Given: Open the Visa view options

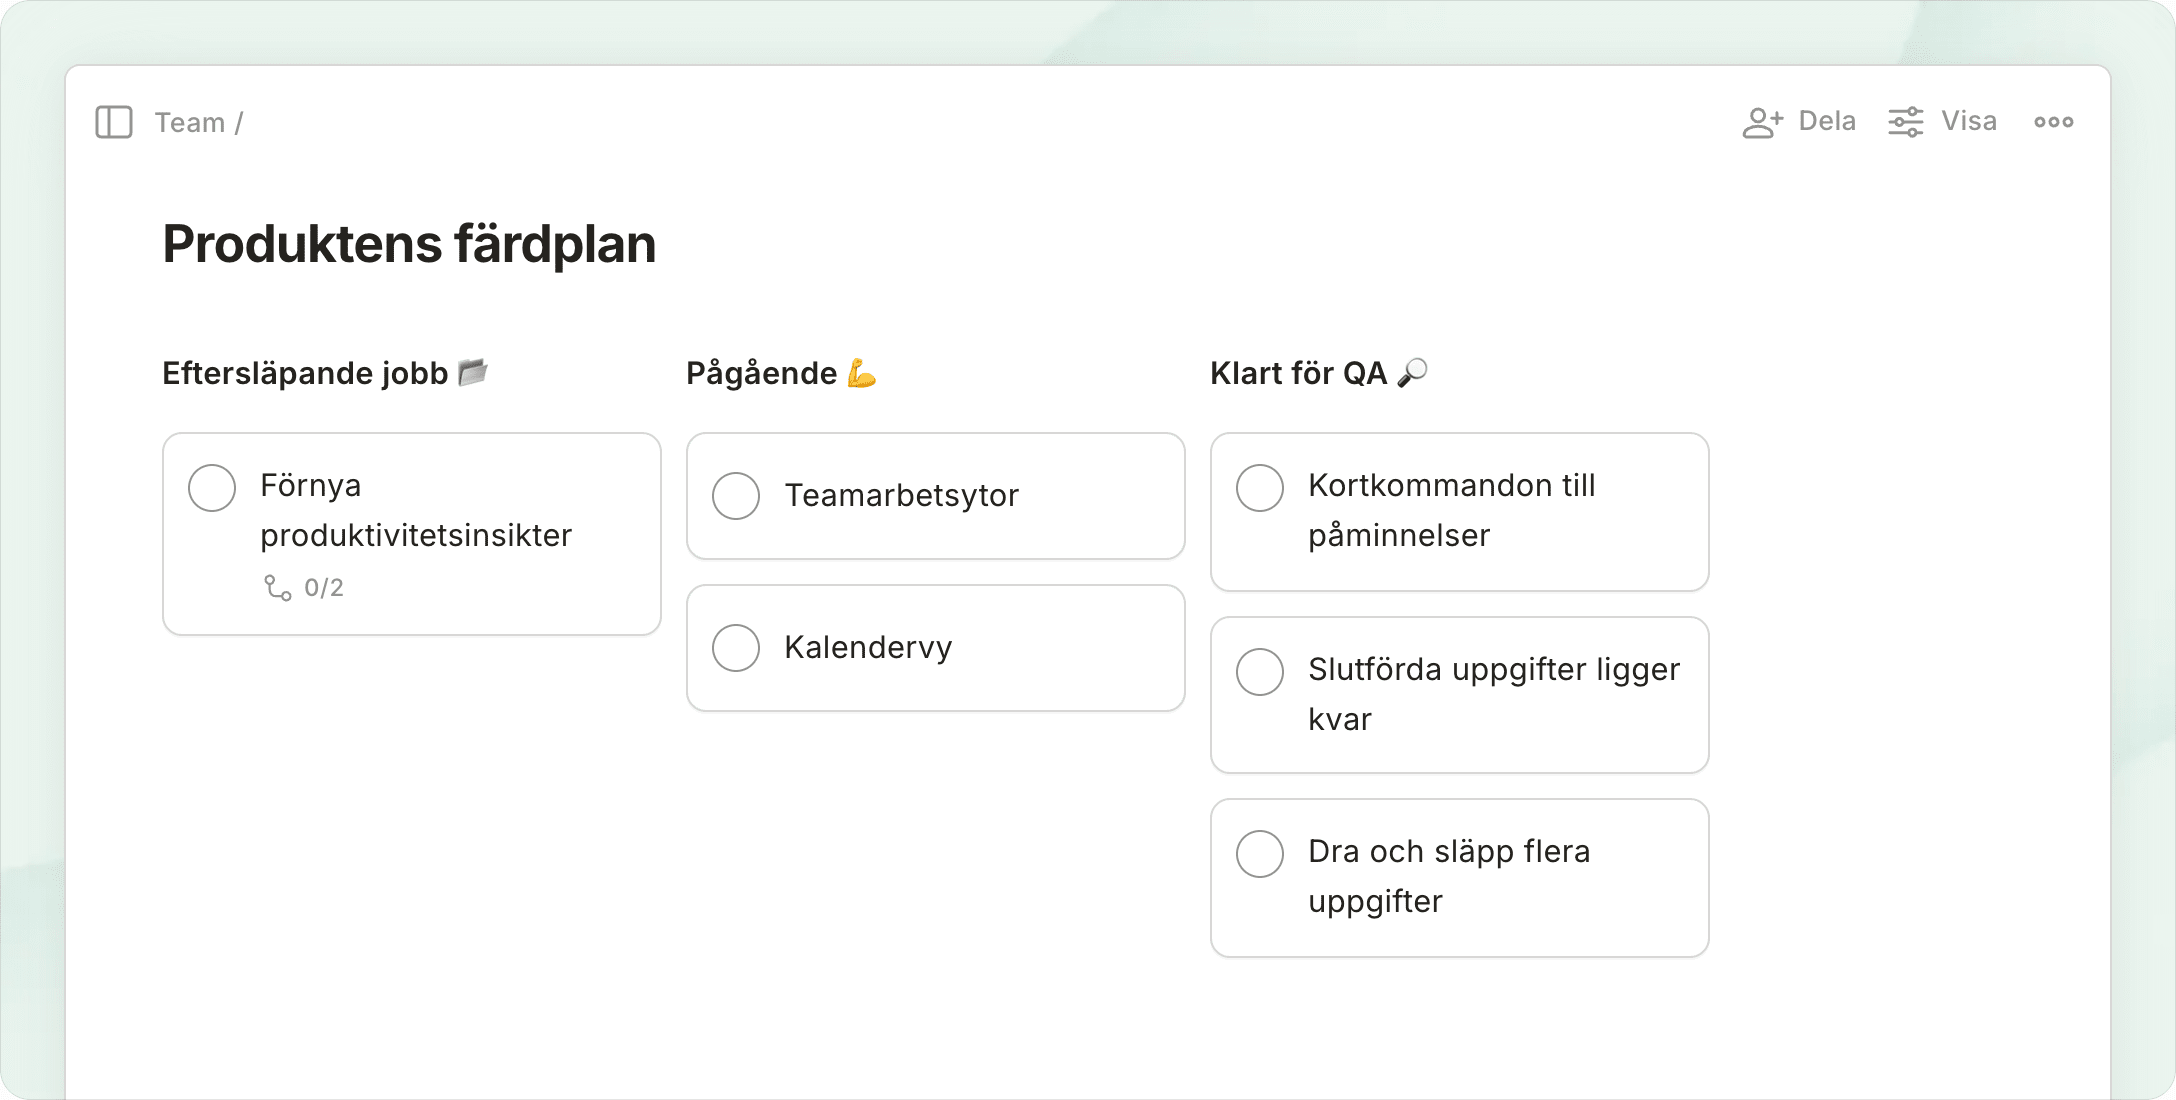Looking at the screenshot, I should (1969, 121).
